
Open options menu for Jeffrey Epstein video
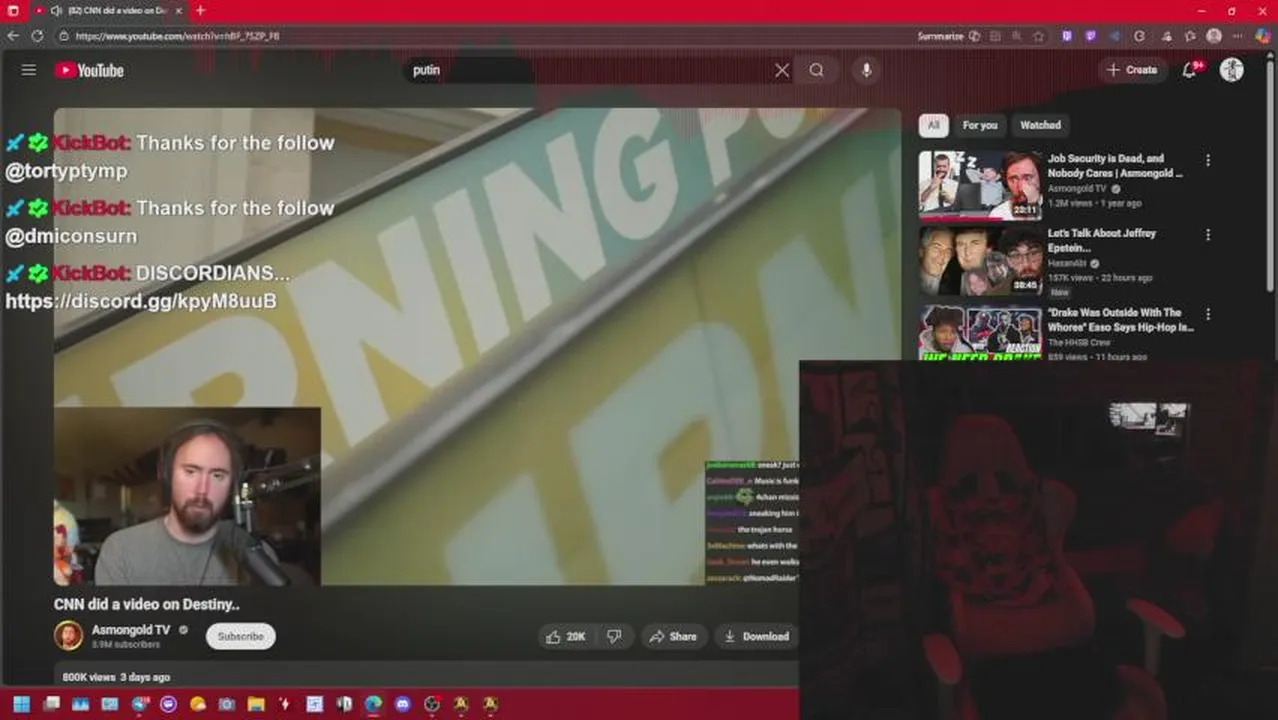point(1208,235)
